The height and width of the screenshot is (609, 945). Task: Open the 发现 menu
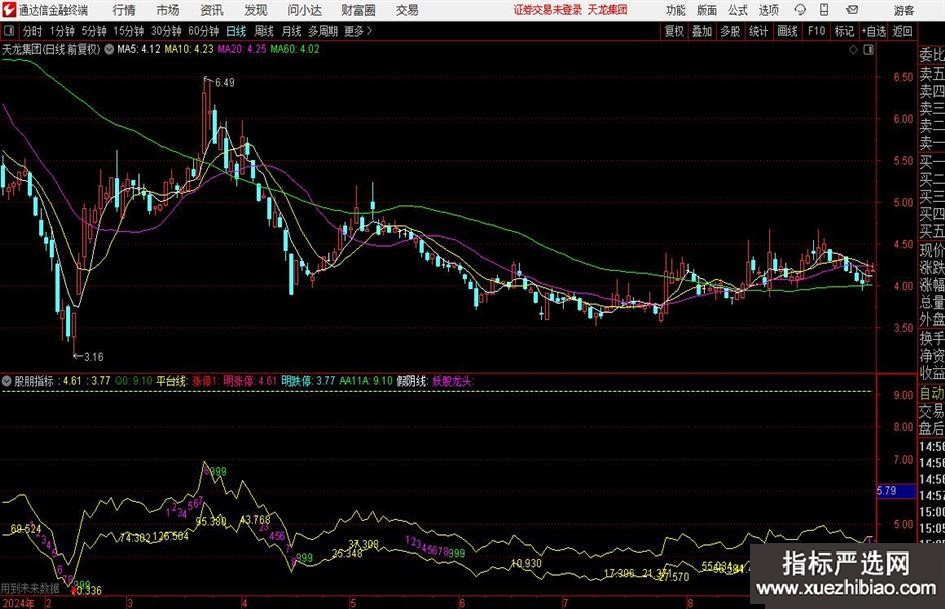click(x=256, y=10)
